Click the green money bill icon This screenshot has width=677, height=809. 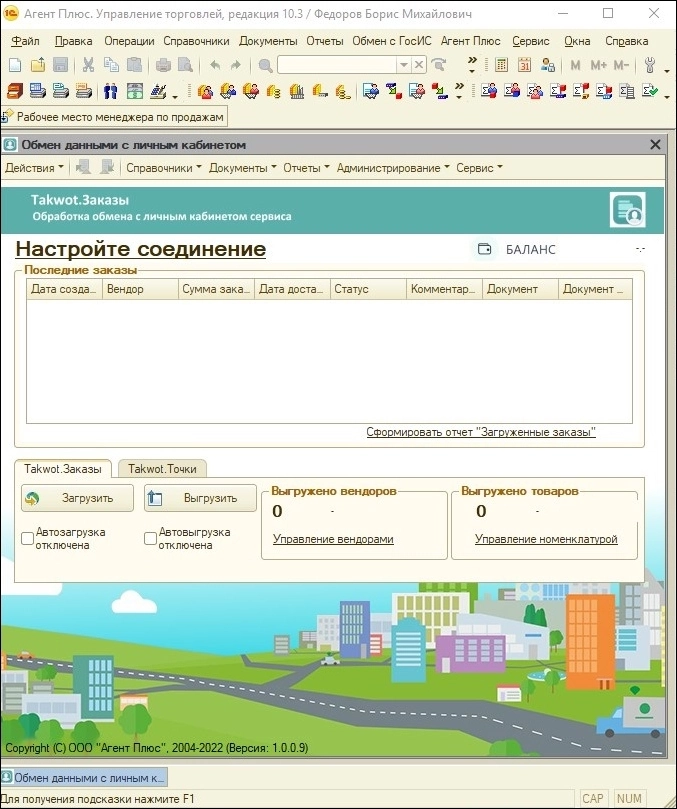pos(135,91)
